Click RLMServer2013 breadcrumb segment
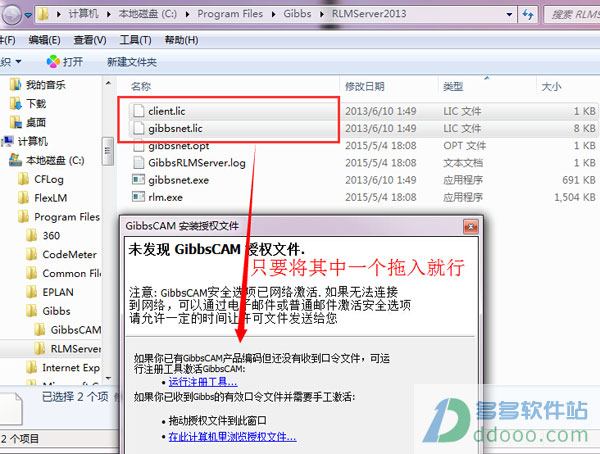The image size is (600, 454). point(369,14)
